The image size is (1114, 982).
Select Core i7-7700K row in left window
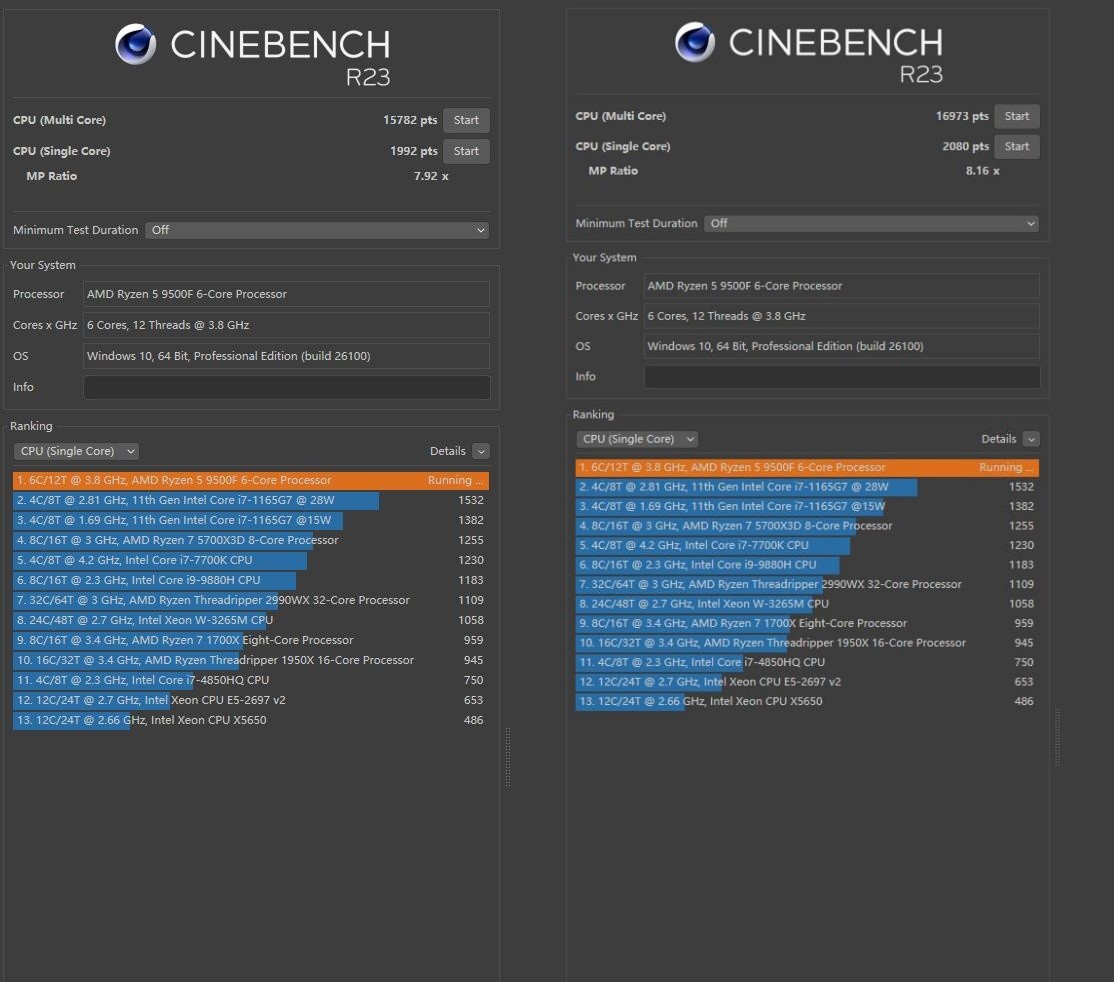(x=251, y=560)
